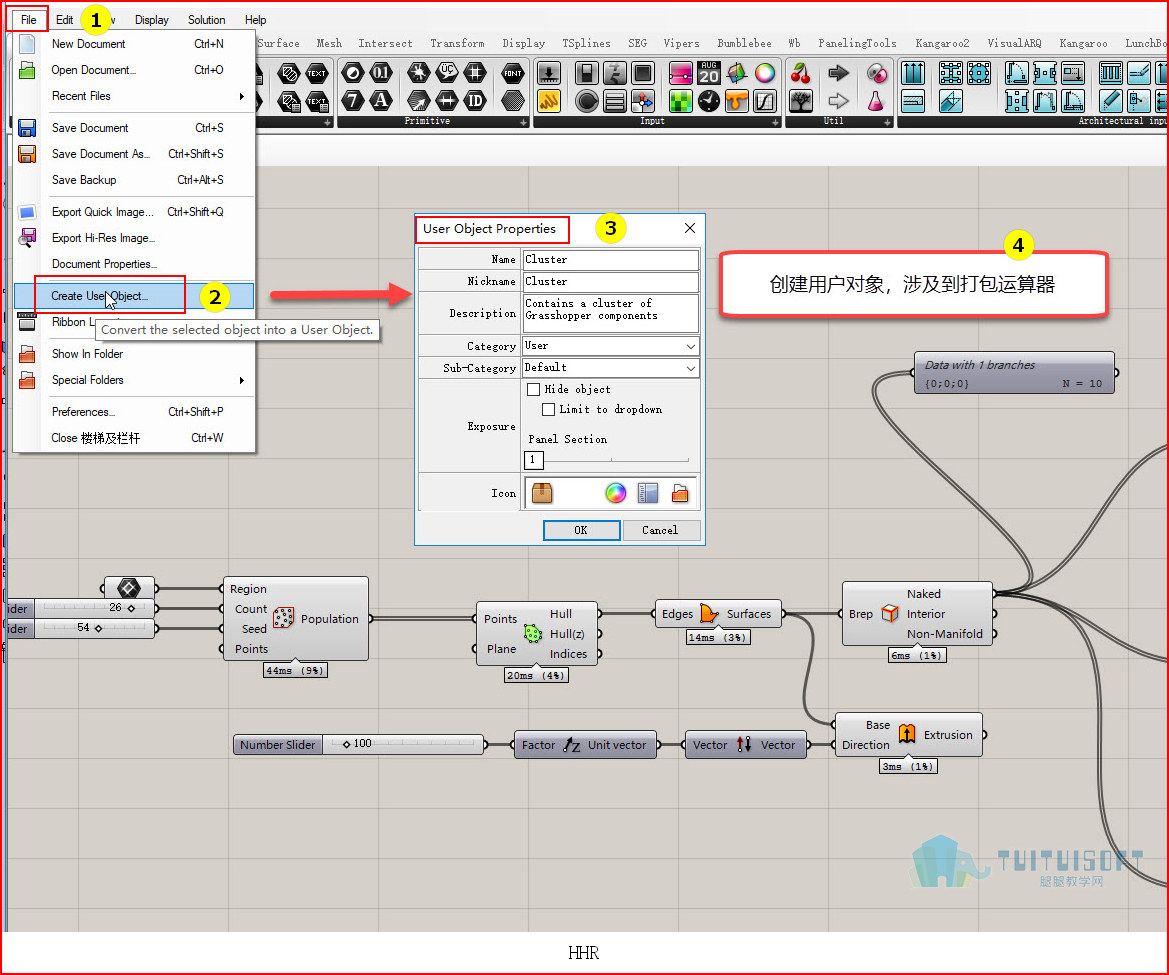Select the Population component on canvas

coord(296,619)
